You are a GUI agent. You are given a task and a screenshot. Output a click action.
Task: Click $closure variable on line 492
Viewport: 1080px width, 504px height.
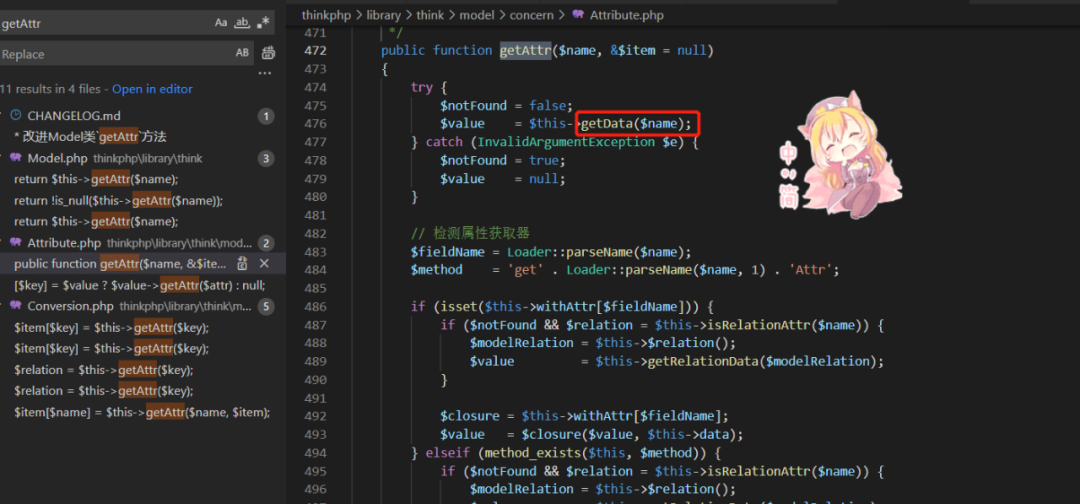point(469,416)
